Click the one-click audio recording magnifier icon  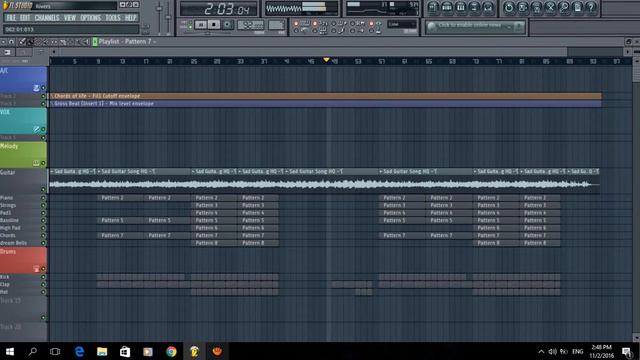(x=564, y=7)
